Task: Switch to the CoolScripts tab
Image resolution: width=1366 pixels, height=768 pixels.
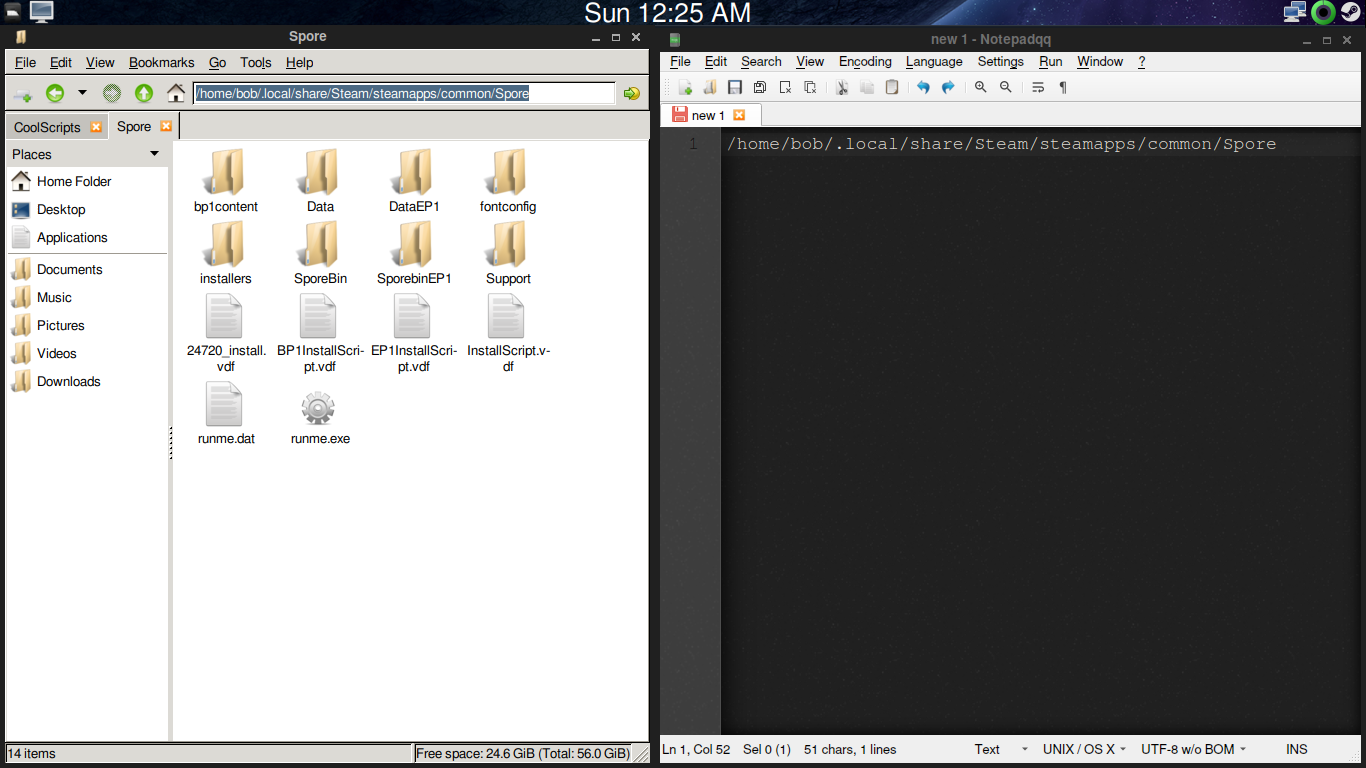Action: pyautogui.click(x=47, y=127)
